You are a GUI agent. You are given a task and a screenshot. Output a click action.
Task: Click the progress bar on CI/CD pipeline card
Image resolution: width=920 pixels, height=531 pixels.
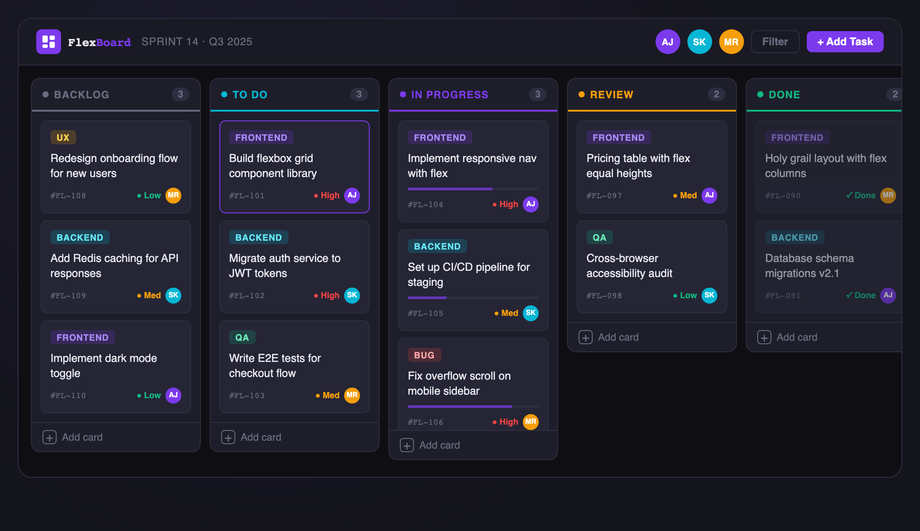click(473, 297)
